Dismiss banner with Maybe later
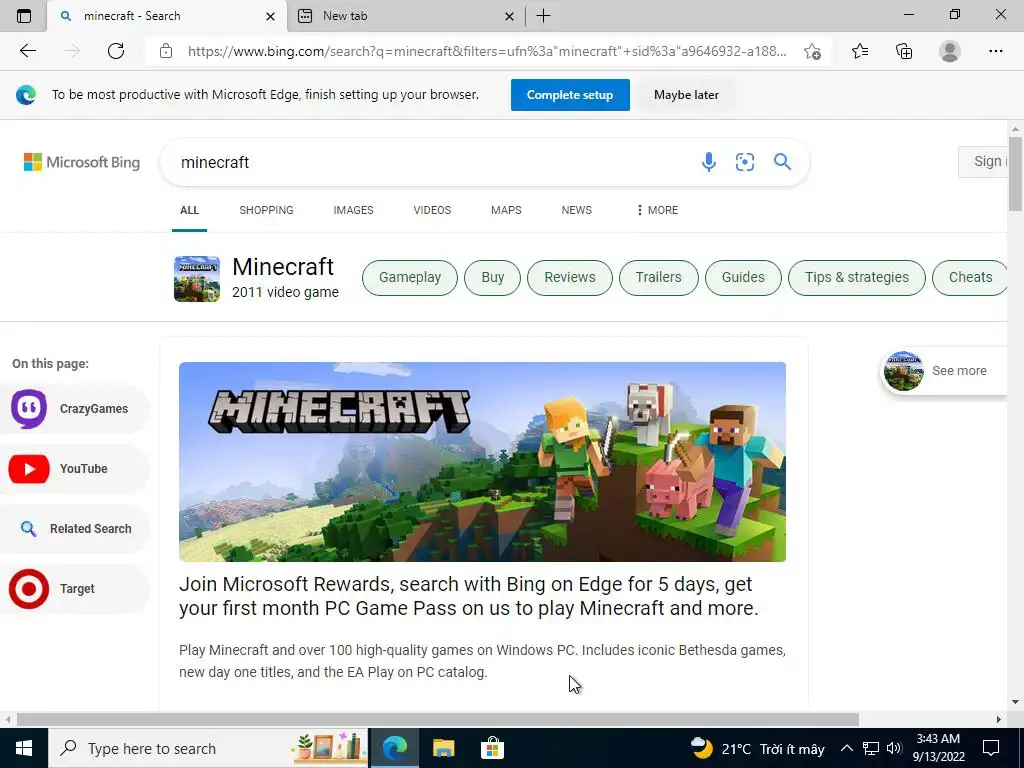 pyautogui.click(x=686, y=95)
